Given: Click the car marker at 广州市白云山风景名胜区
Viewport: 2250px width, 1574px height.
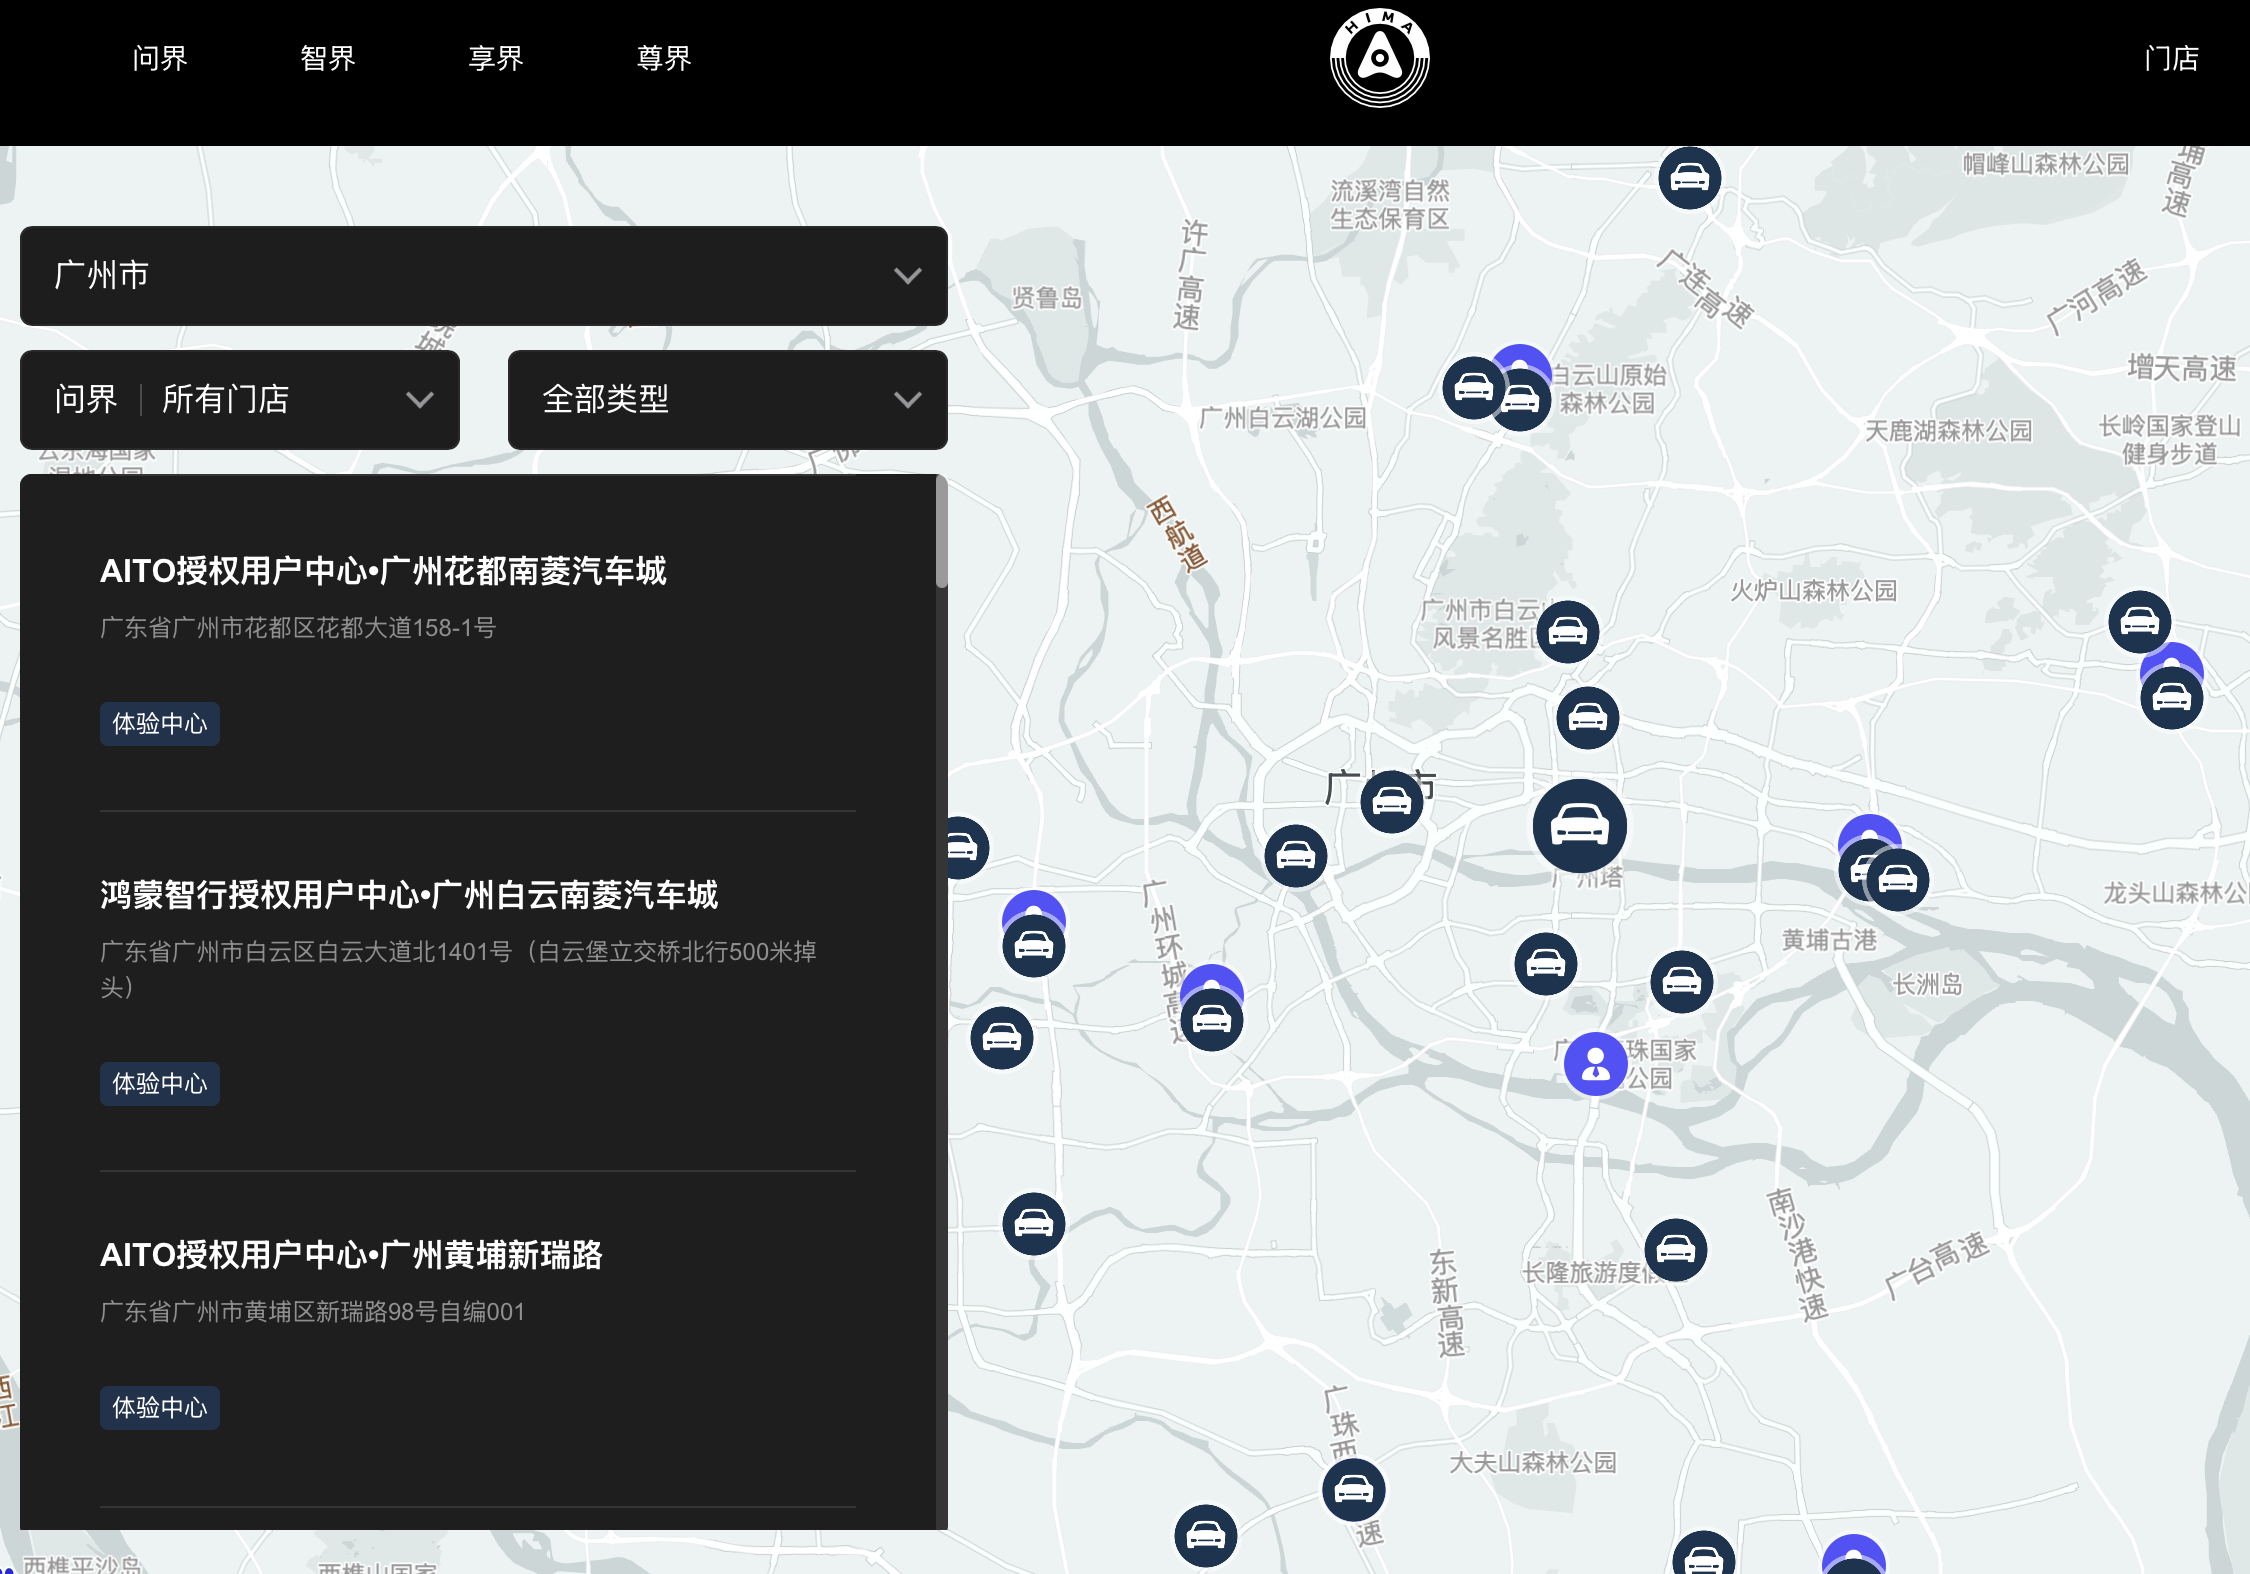Looking at the screenshot, I should pyautogui.click(x=1568, y=632).
